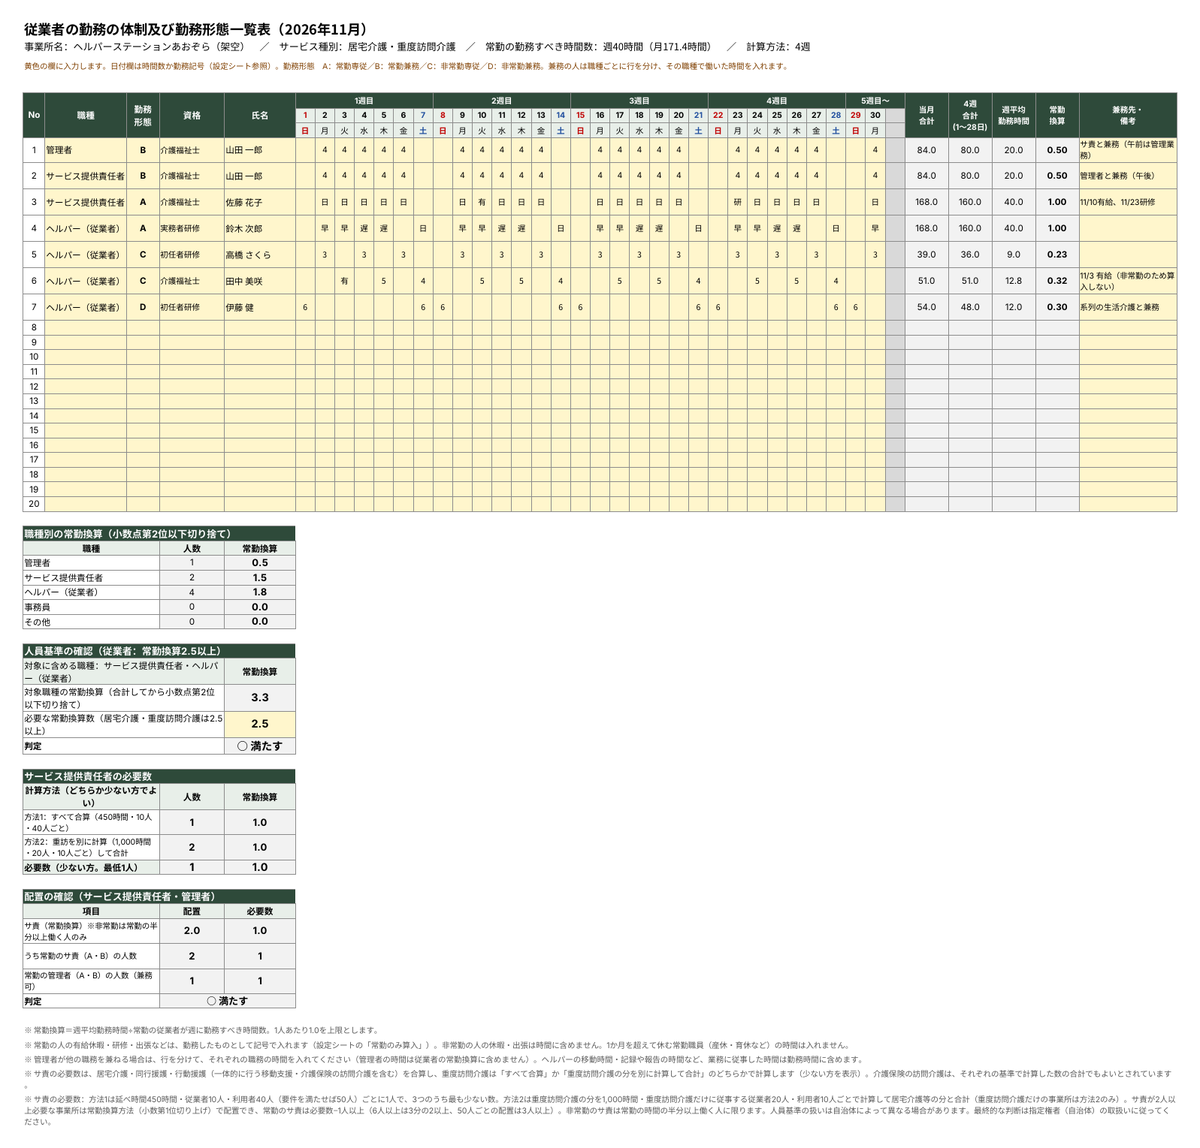Click the 当月合計 column header

(x=926, y=116)
